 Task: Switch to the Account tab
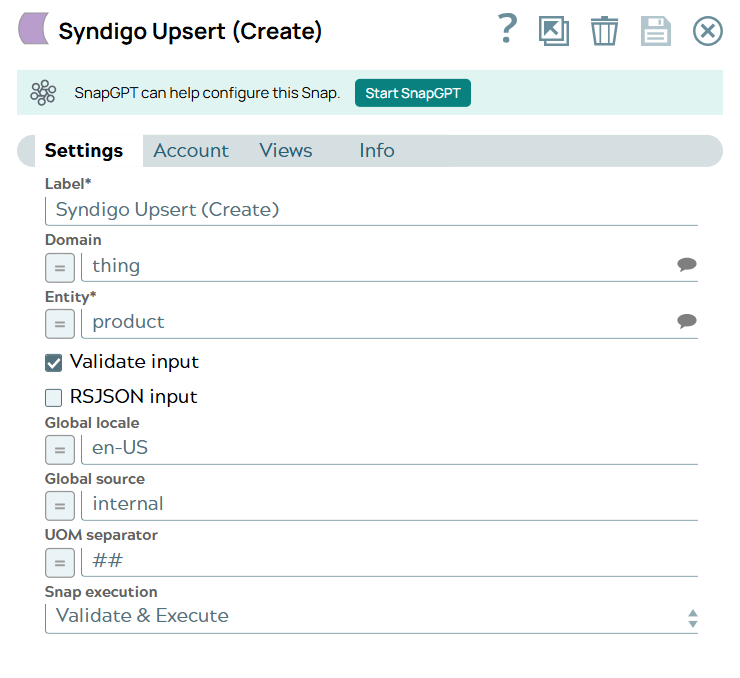191,151
